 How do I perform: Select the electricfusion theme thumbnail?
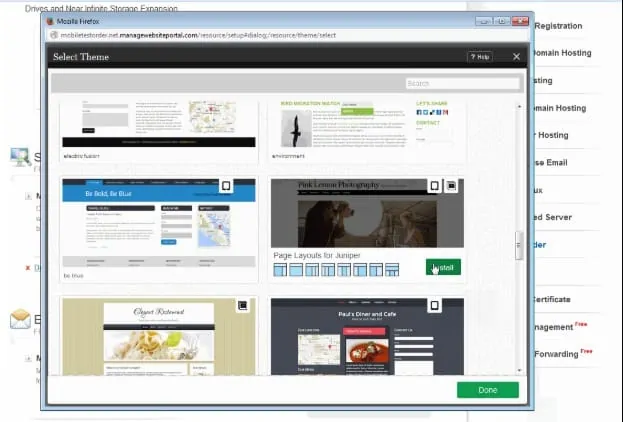click(x=155, y=125)
